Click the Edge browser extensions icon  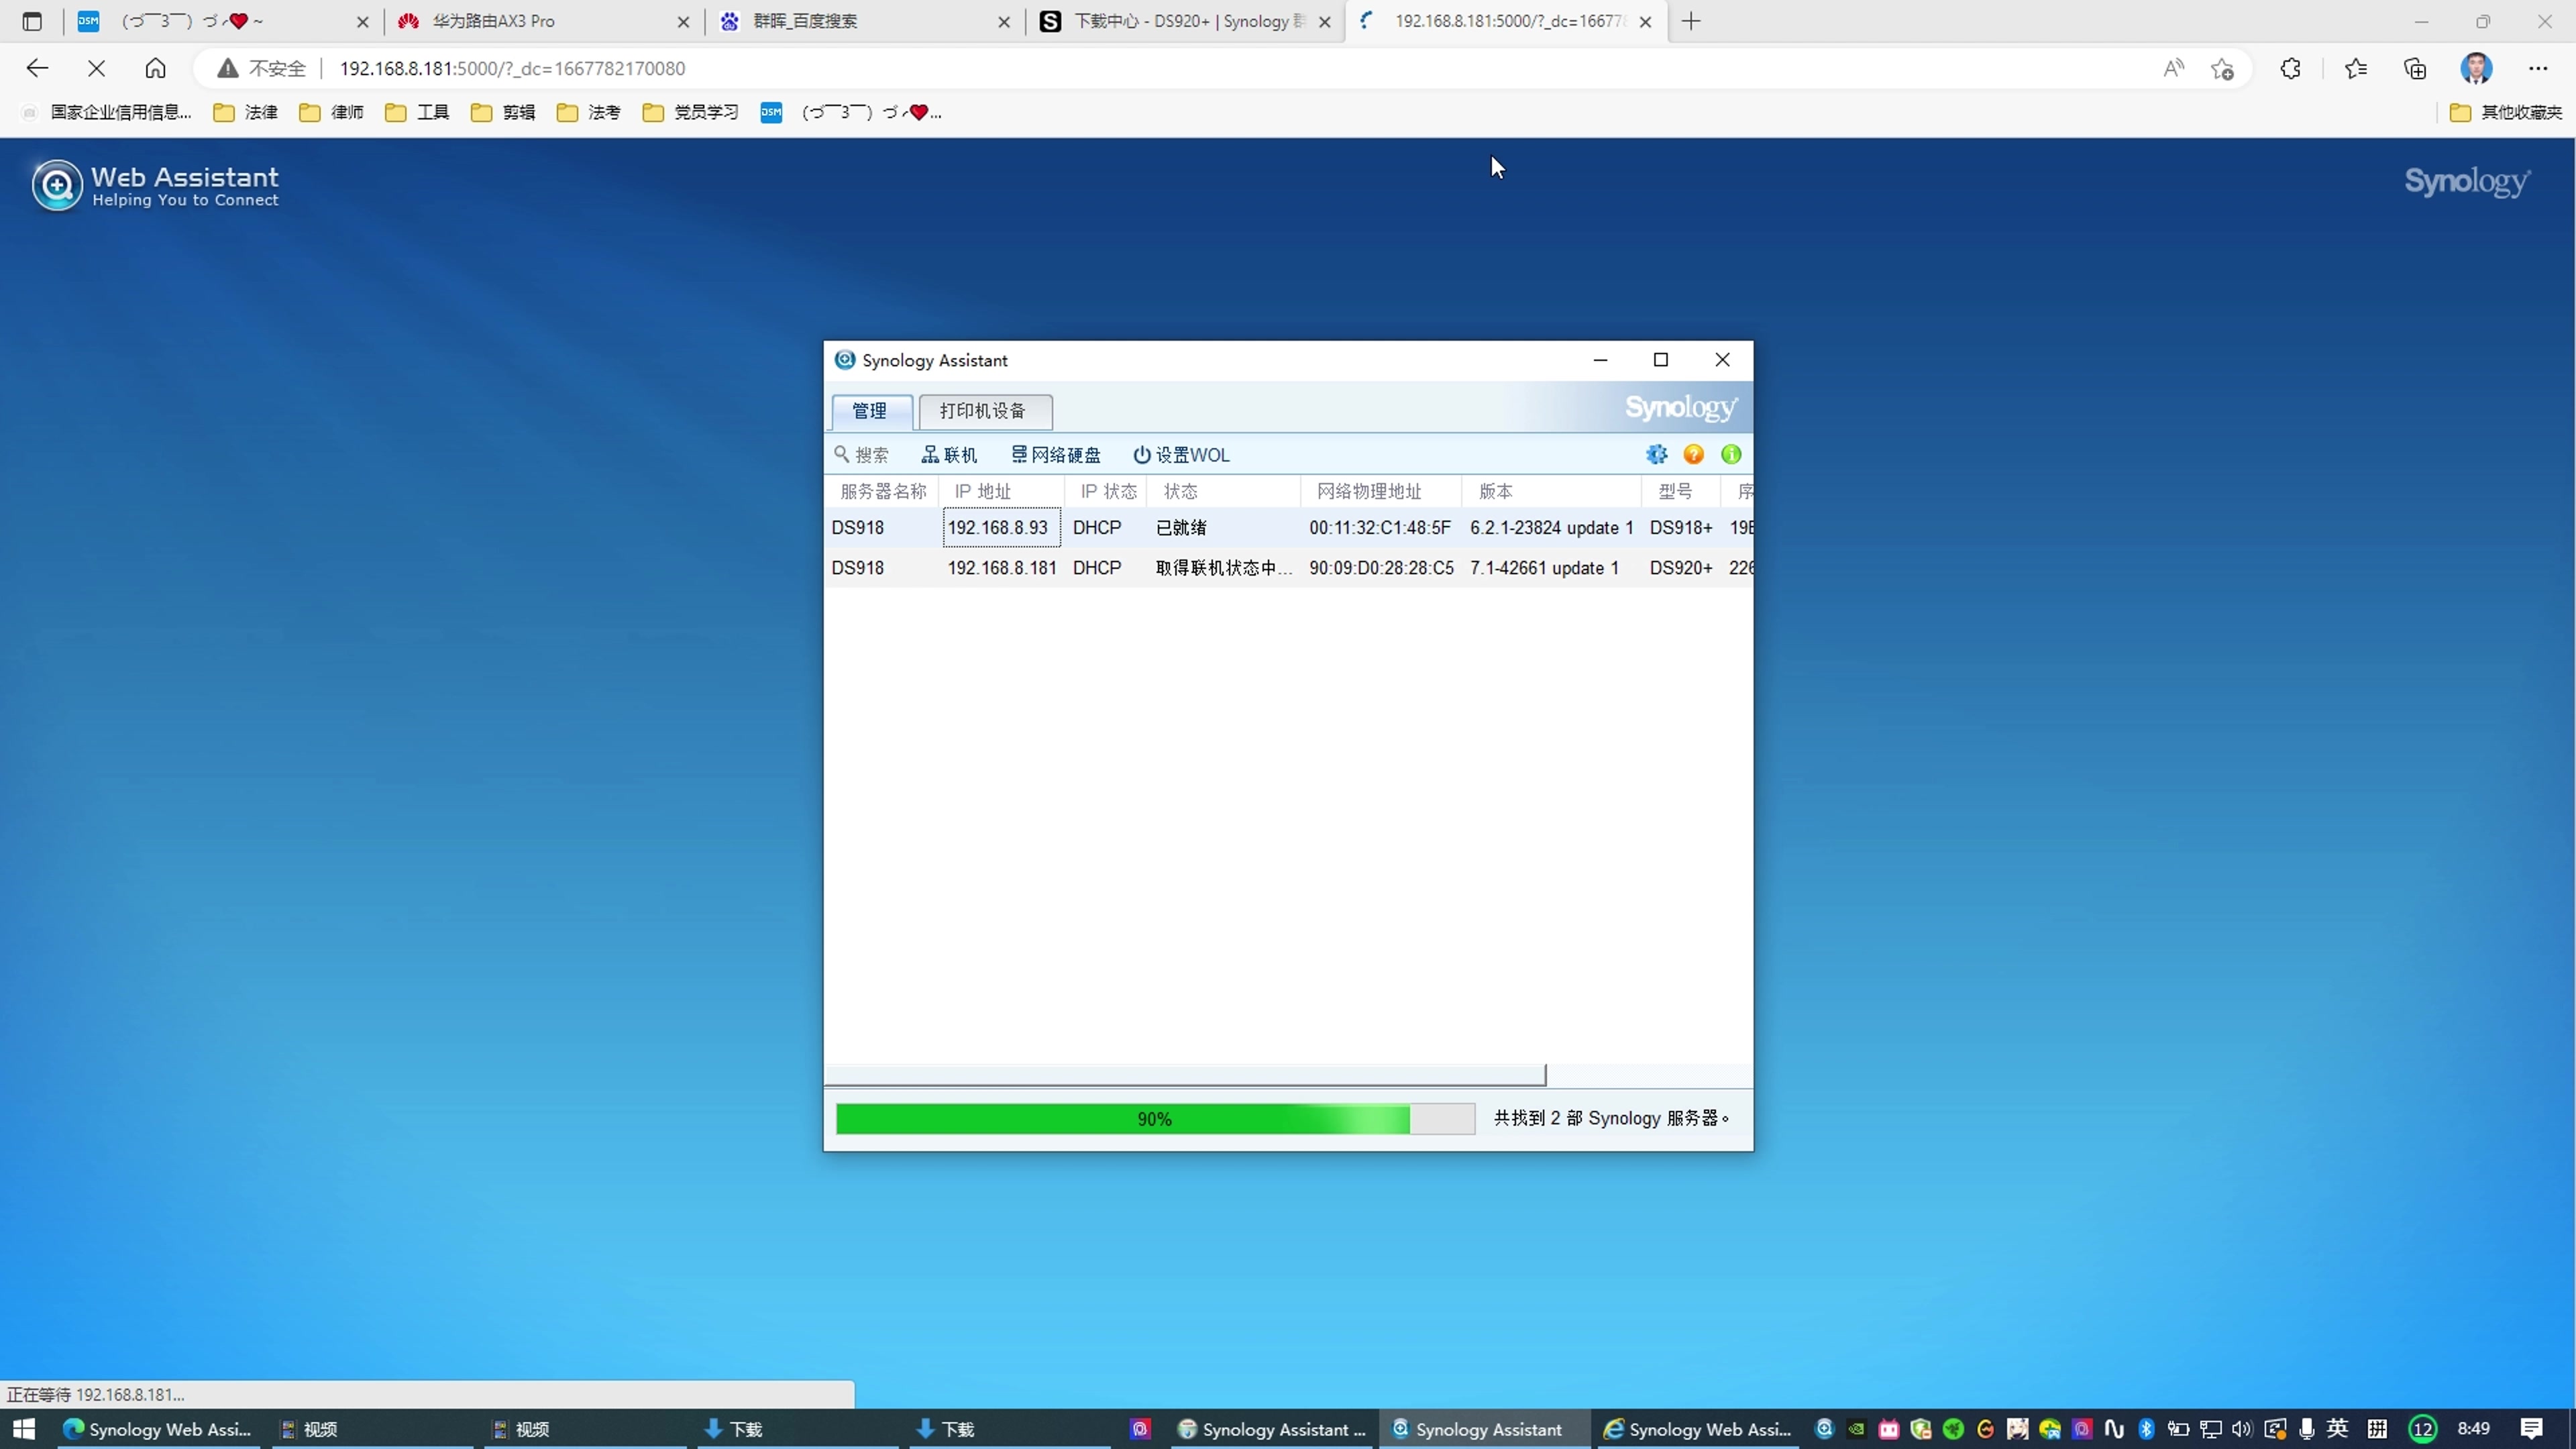(2290, 68)
